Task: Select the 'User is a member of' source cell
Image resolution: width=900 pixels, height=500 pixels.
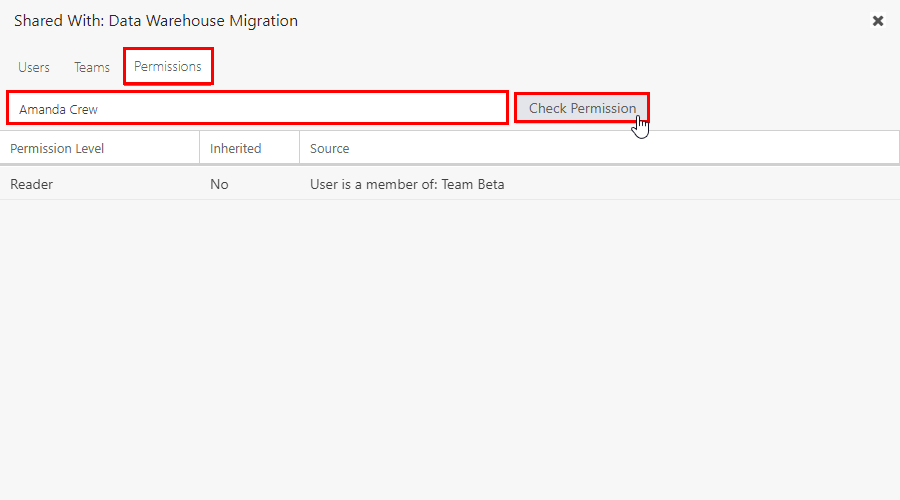Action: coord(407,184)
